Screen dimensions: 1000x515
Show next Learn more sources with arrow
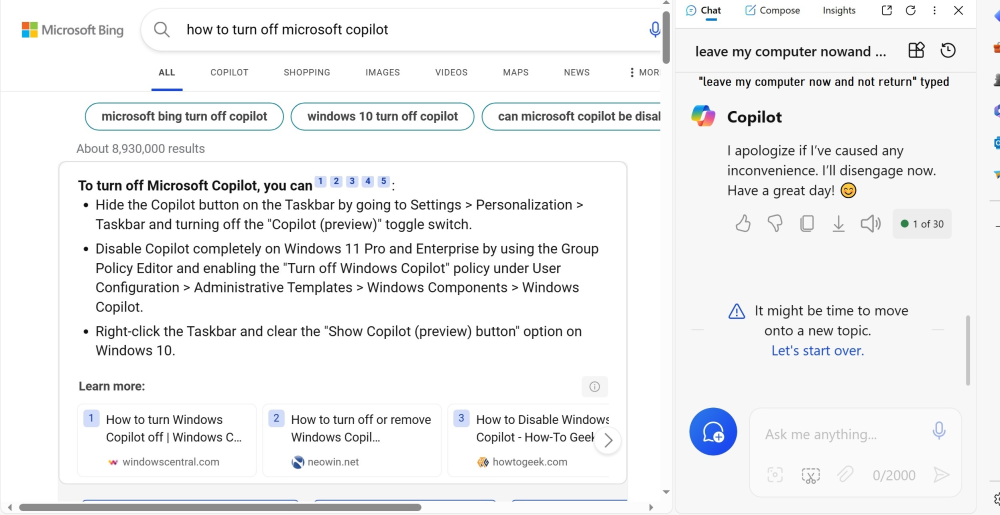pos(608,440)
